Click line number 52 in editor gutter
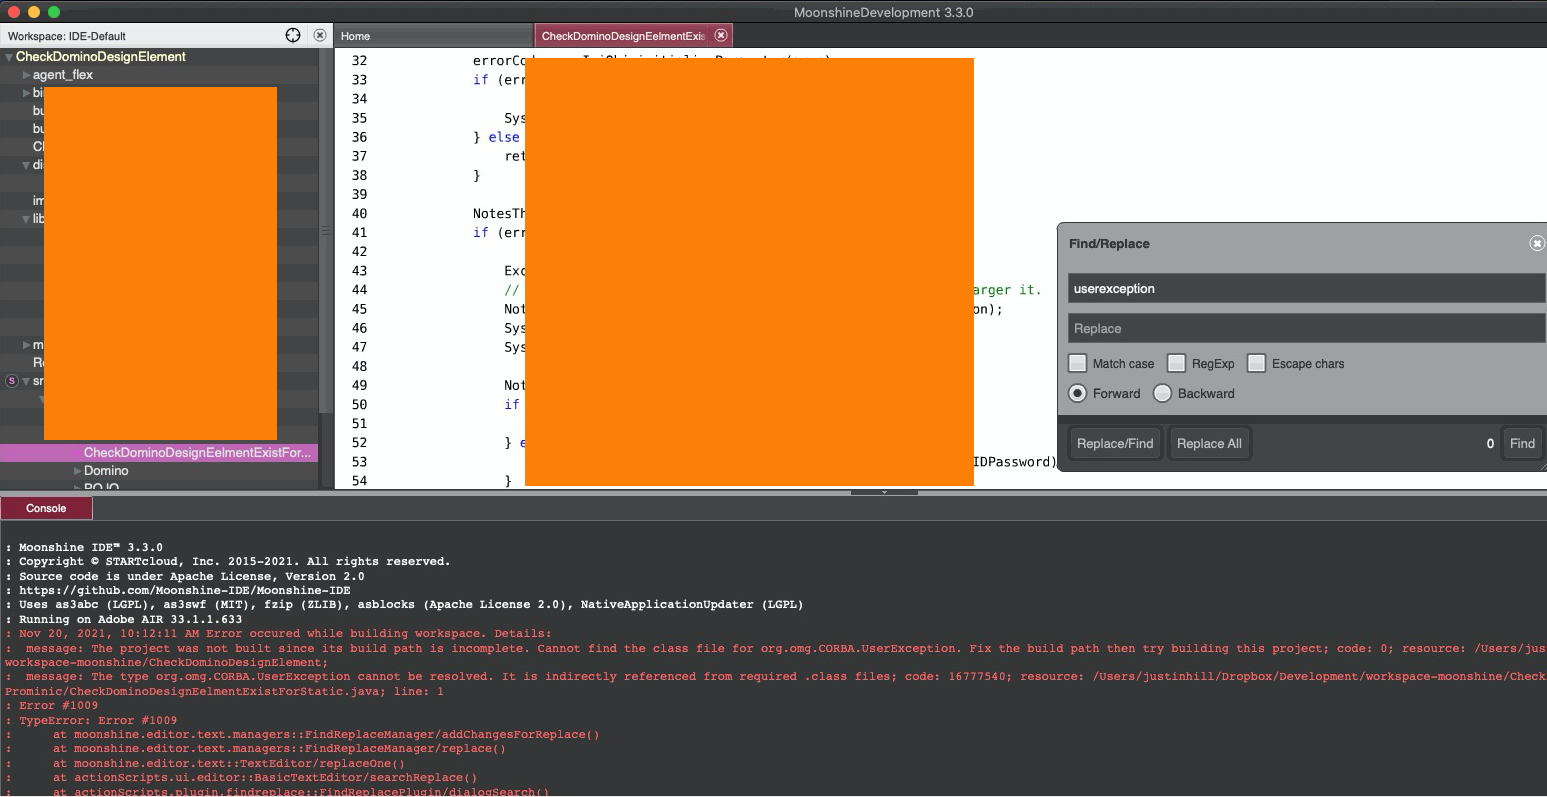The image size is (1547, 797). 359,442
